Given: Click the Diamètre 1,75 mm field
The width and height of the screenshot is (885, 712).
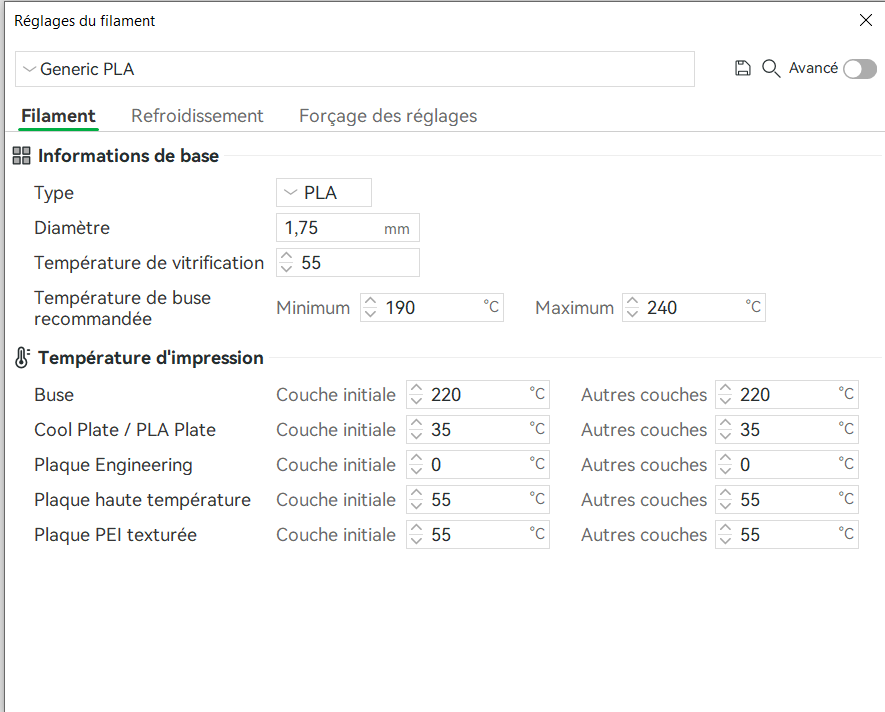Looking at the screenshot, I should [x=348, y=228].
